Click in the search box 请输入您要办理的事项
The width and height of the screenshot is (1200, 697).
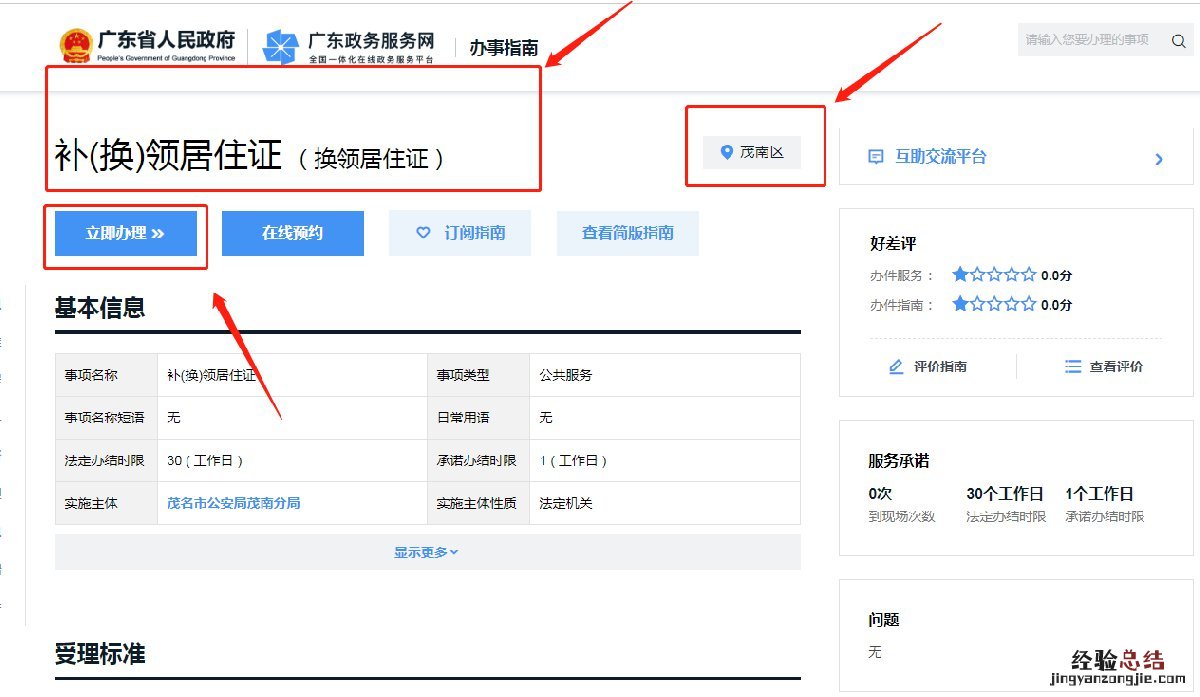coord(1090,40)
